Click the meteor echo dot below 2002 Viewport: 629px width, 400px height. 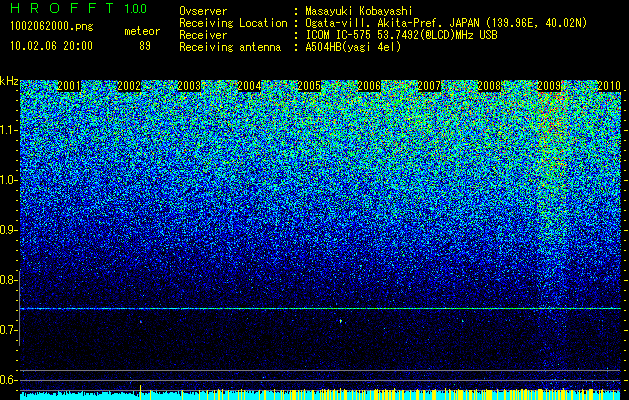pyautogui.click(x=141, y=321)
